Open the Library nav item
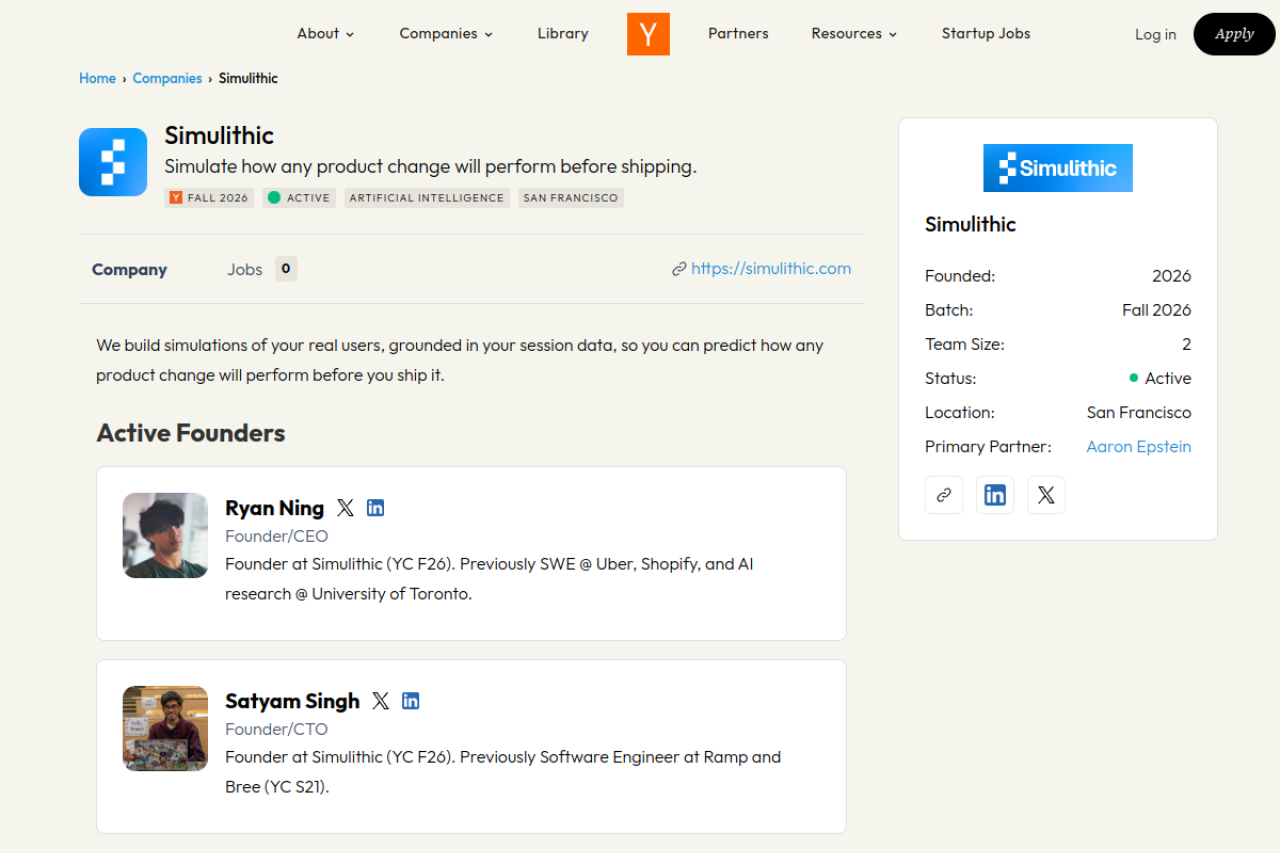Viewport: 1280px width, 853px height. [x=563, y=34]
